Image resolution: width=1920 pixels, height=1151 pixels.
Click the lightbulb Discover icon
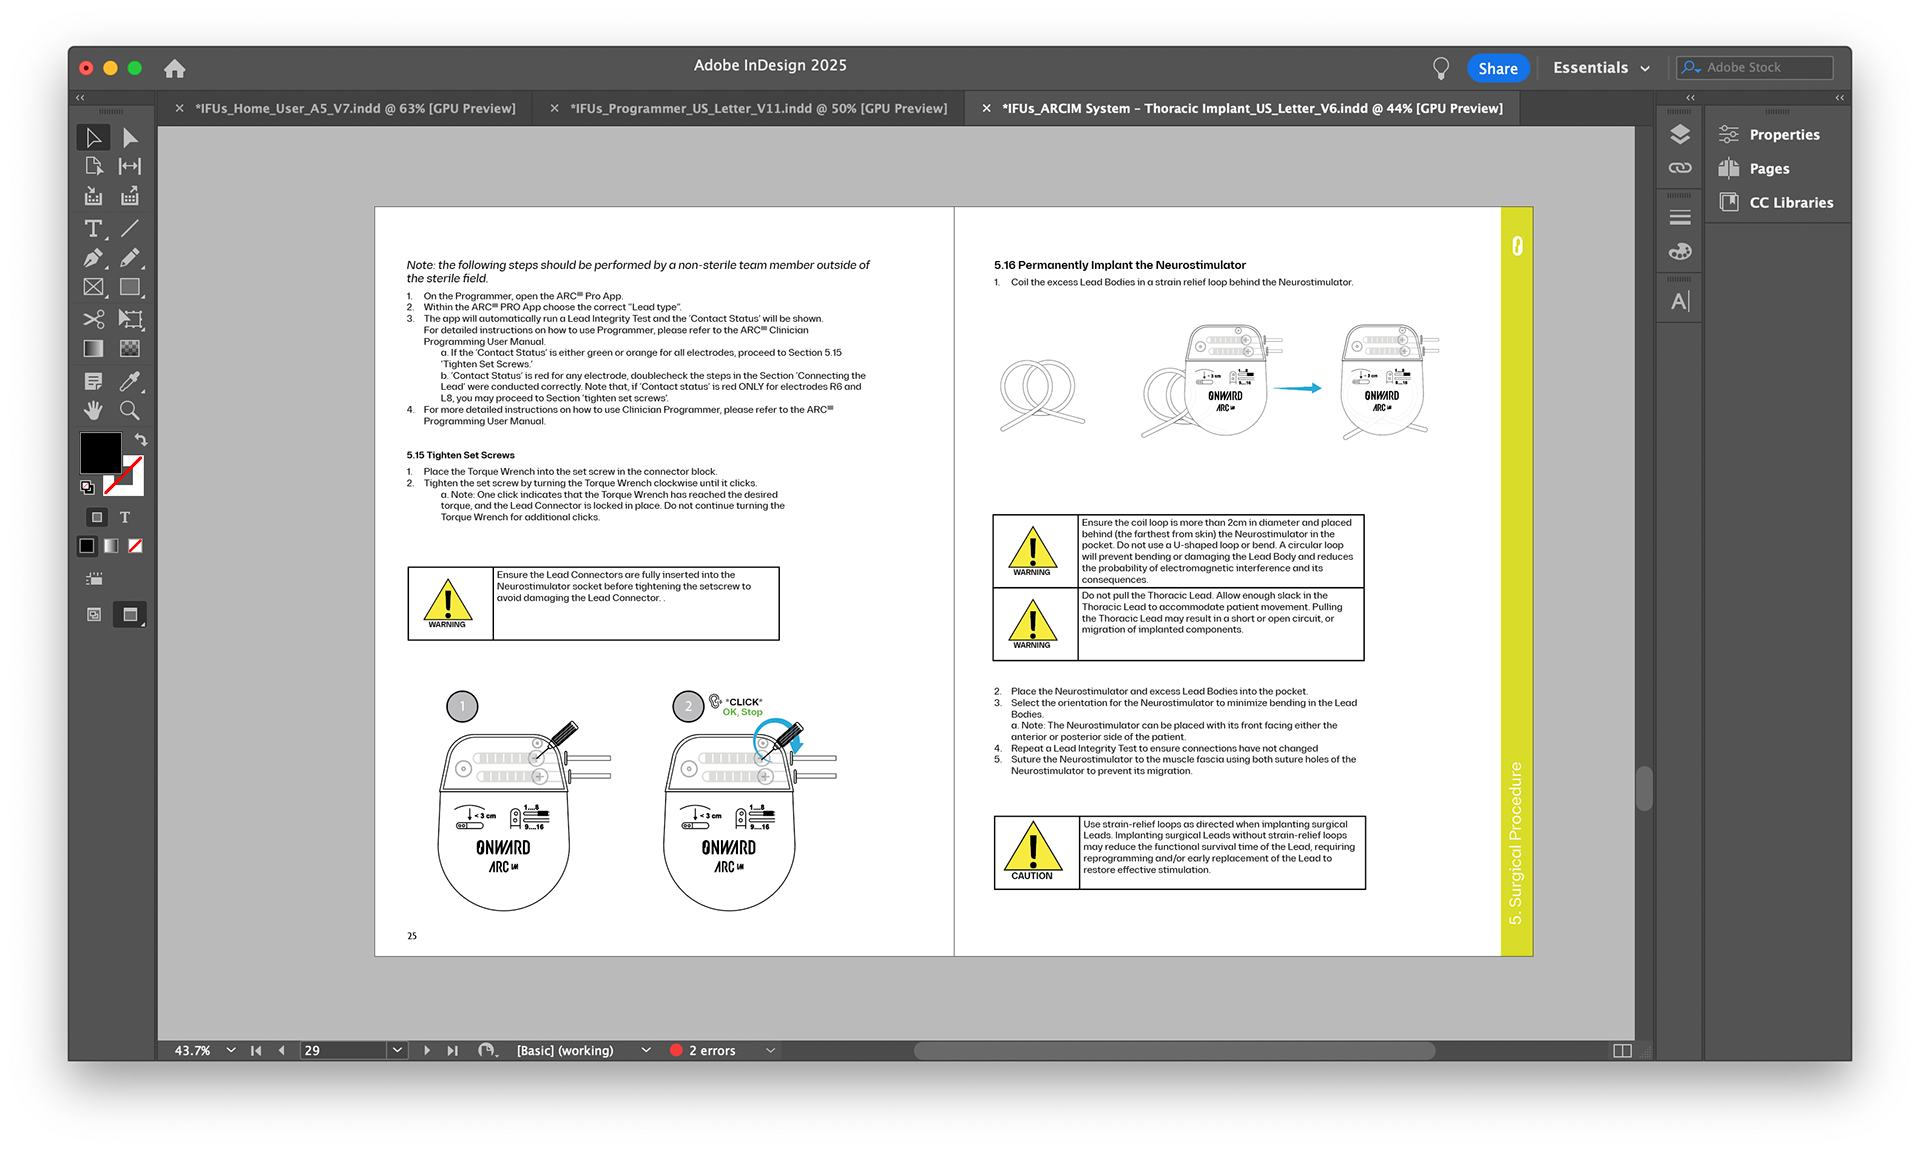click(x=1441, y=68)
